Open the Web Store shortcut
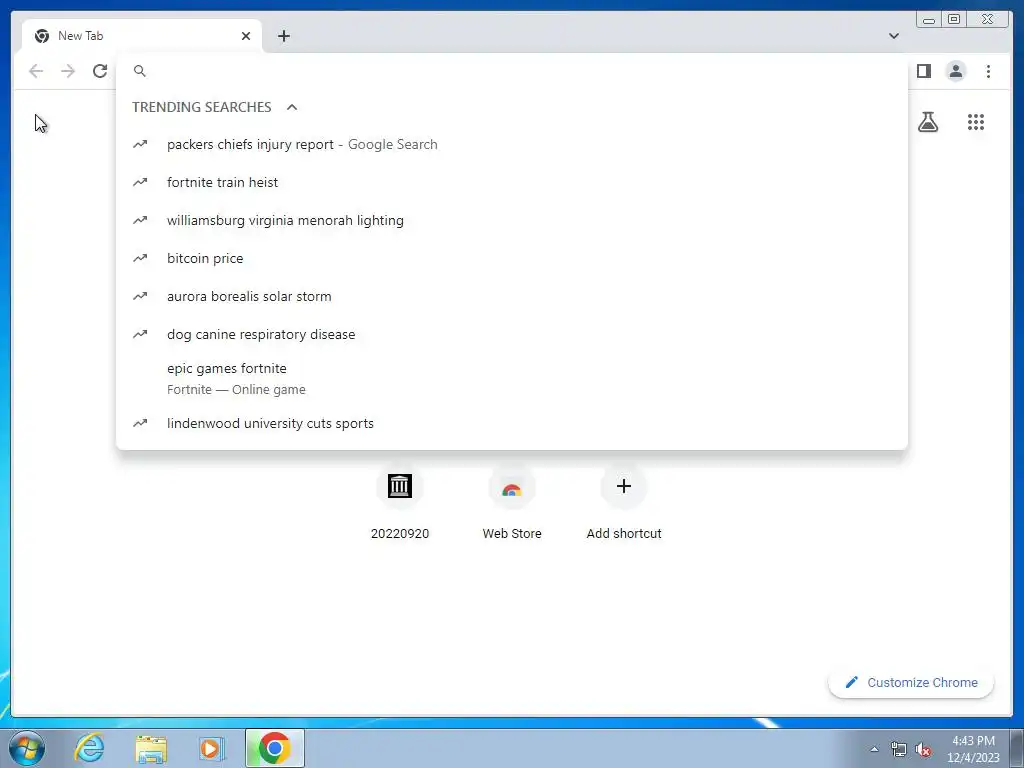This screenshot has width=1024, height=768. click(x=511, y=504)
